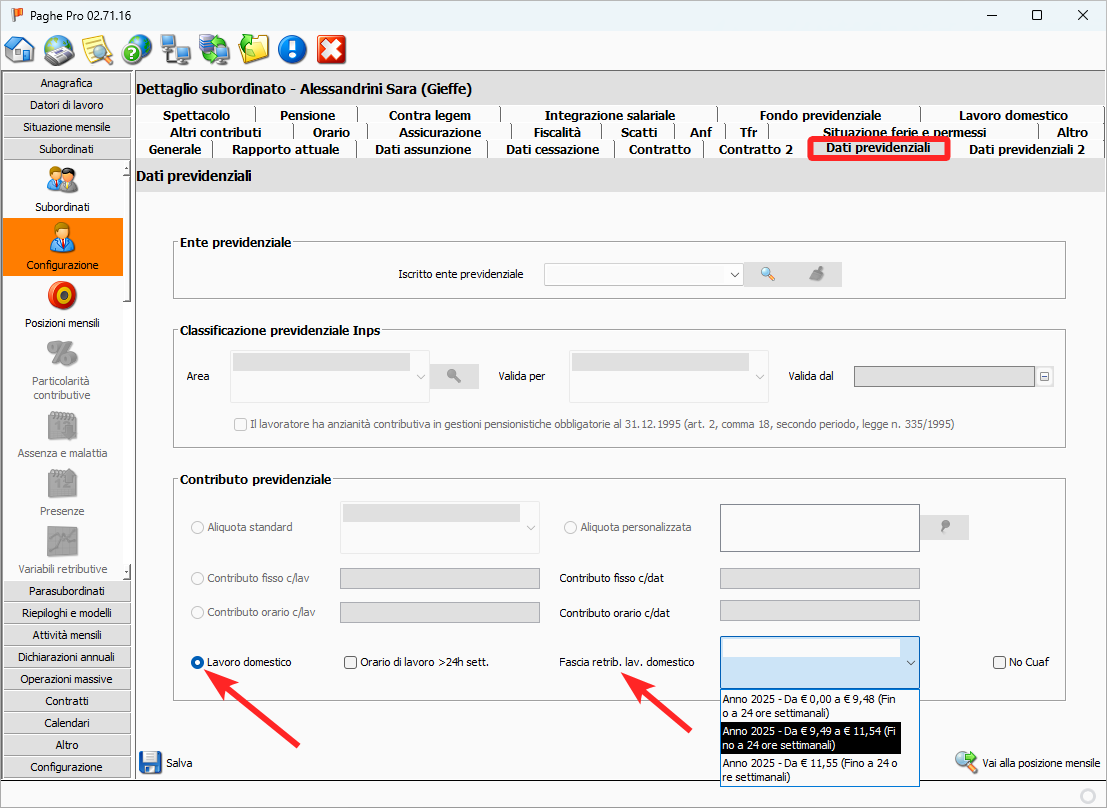Image resolution: width=1107 pixels, height=808 pixels.
Task: Switch to the Dati previdenziali 2 tab
Action: tap(1026, 149)
